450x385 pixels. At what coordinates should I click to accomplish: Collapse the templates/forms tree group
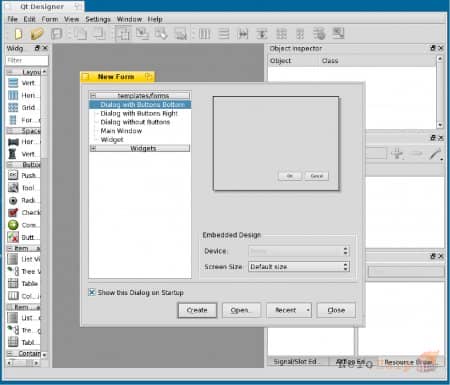pos(93,96)
